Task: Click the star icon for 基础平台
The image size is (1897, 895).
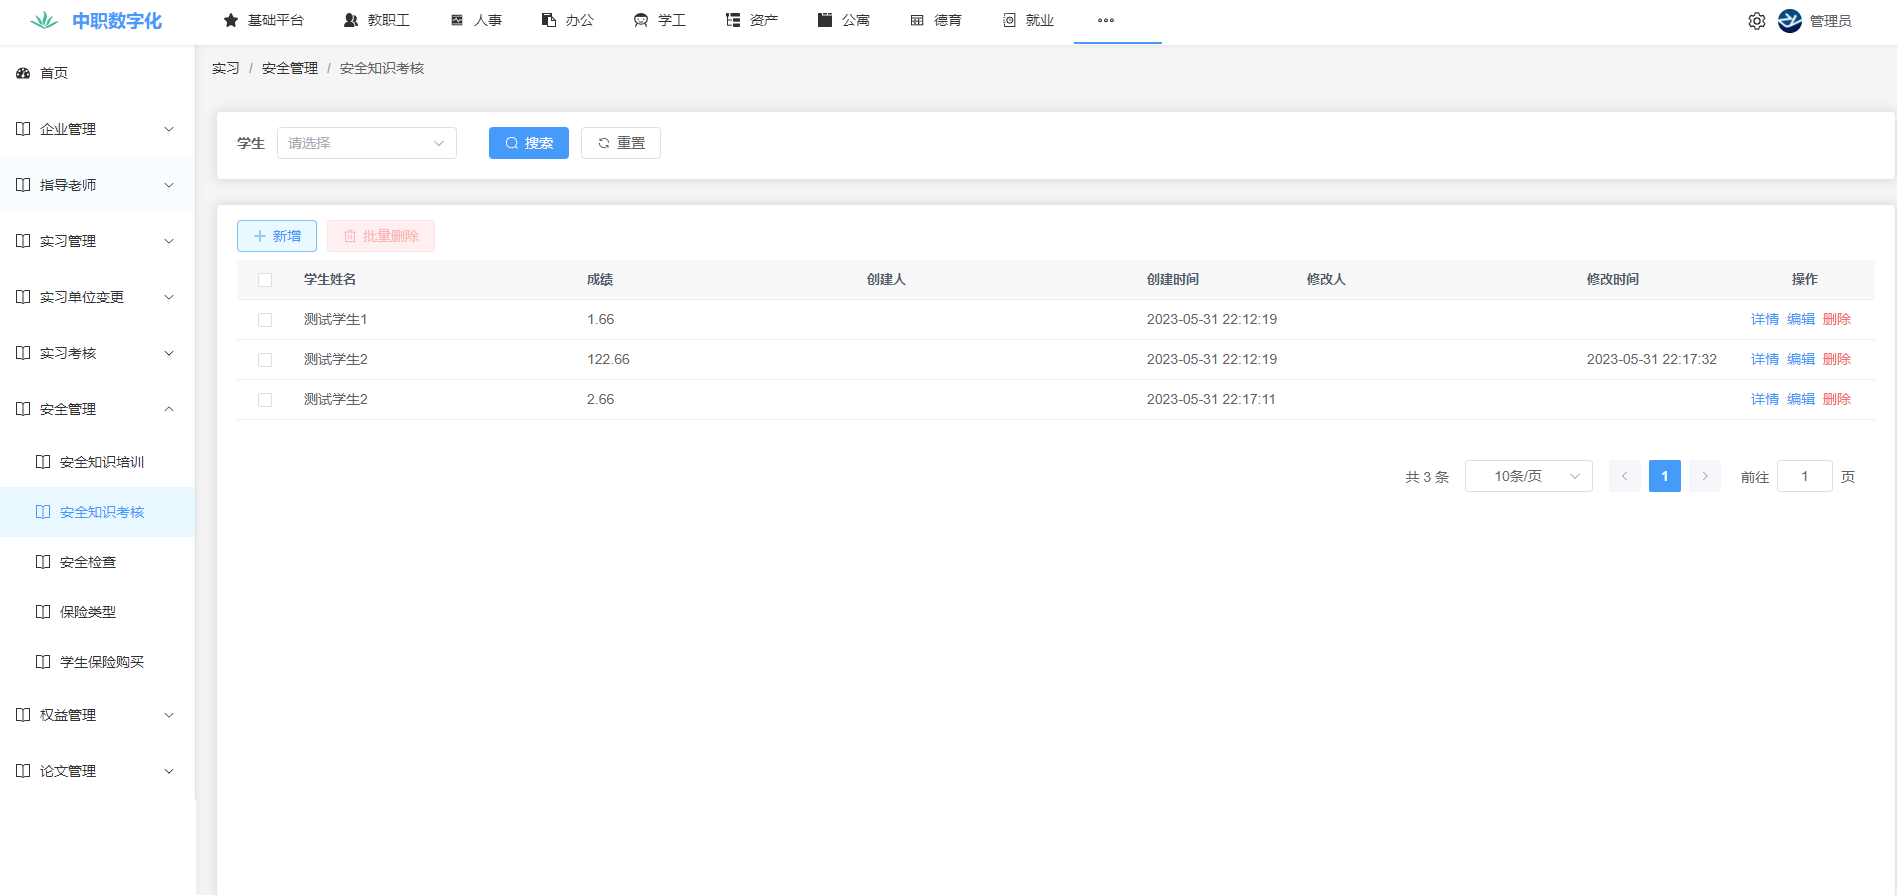Action: [x=231, y=20]
